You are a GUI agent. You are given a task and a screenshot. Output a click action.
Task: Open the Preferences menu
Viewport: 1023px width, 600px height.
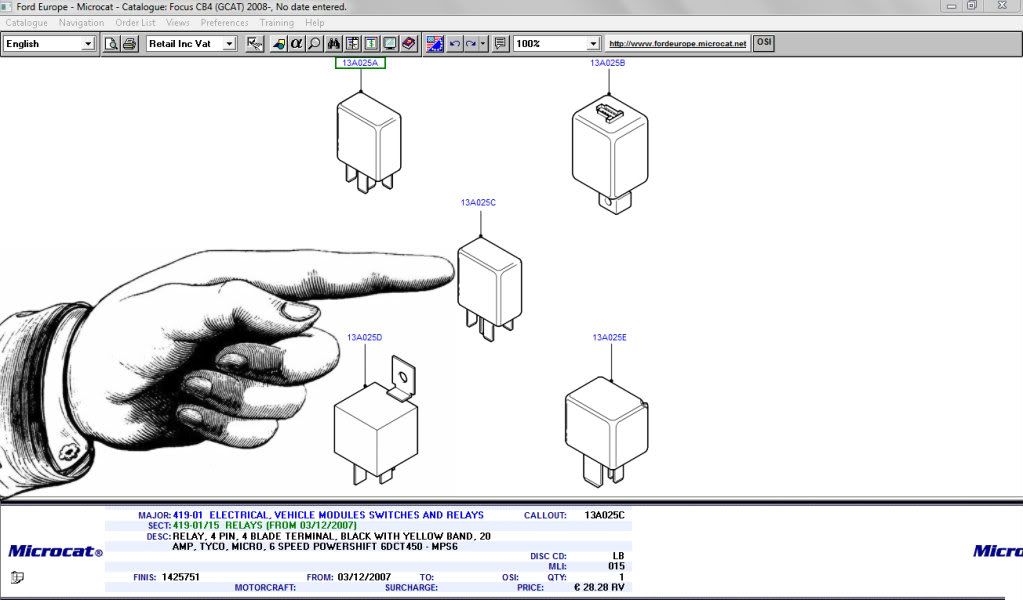click(x=224, y=23)
